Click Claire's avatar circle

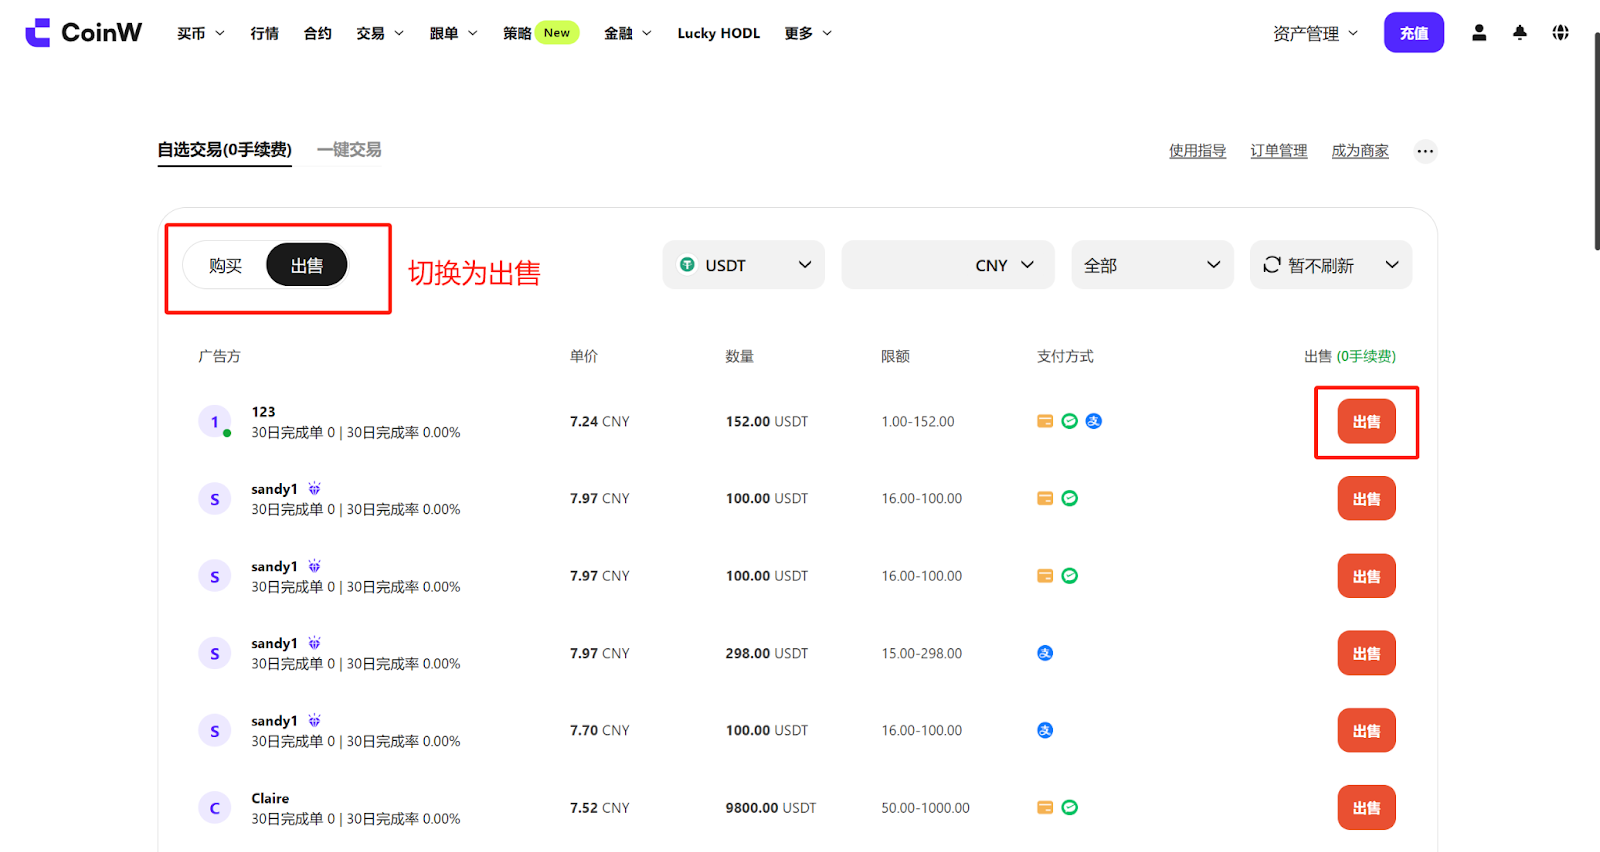coord(214,808)
